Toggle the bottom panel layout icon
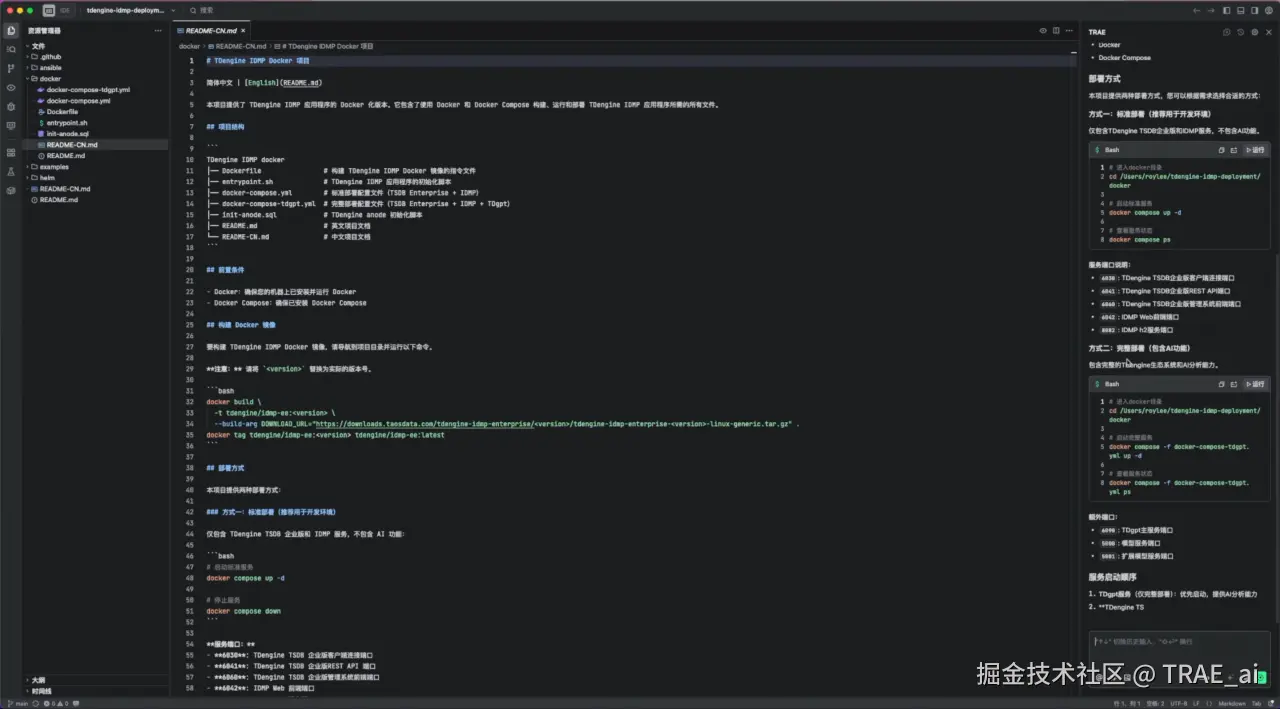The width and height of the screenshot is (1280, 709). pos(1240,10)
